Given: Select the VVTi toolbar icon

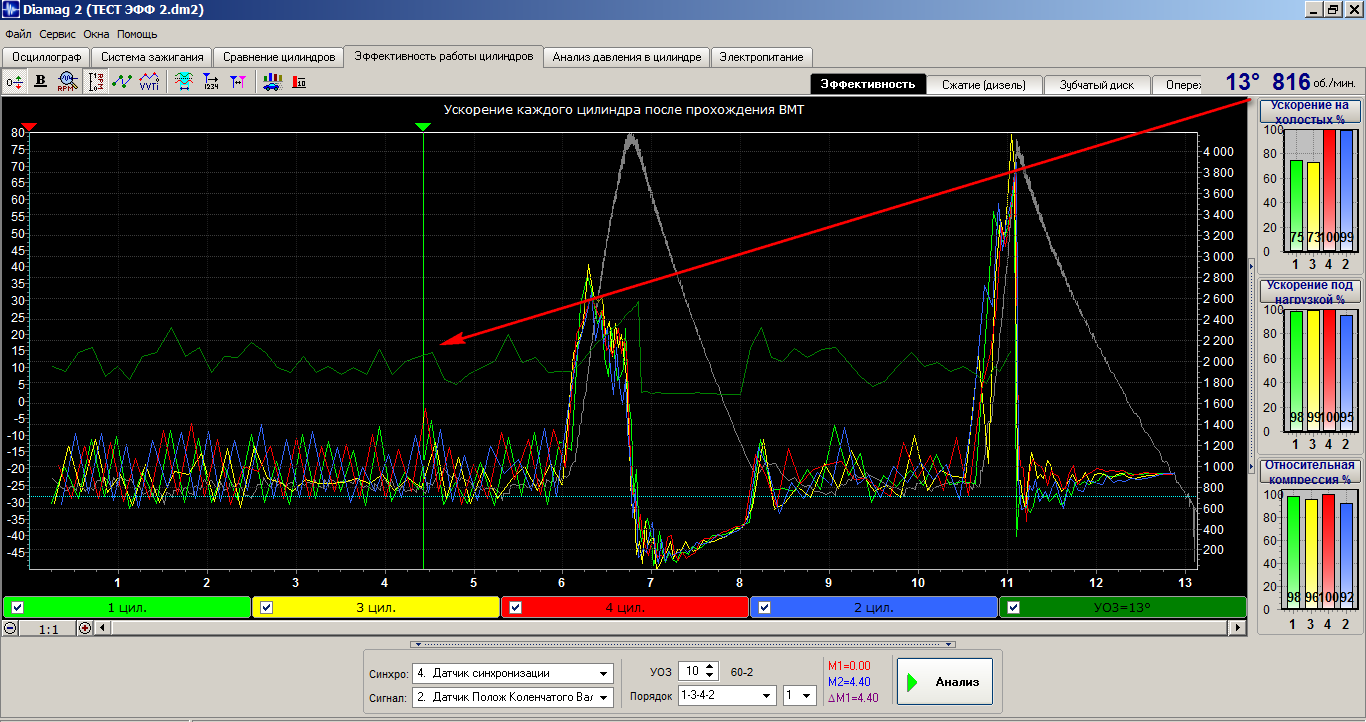Looking at the screenshot, I should (x=148, y=82).
